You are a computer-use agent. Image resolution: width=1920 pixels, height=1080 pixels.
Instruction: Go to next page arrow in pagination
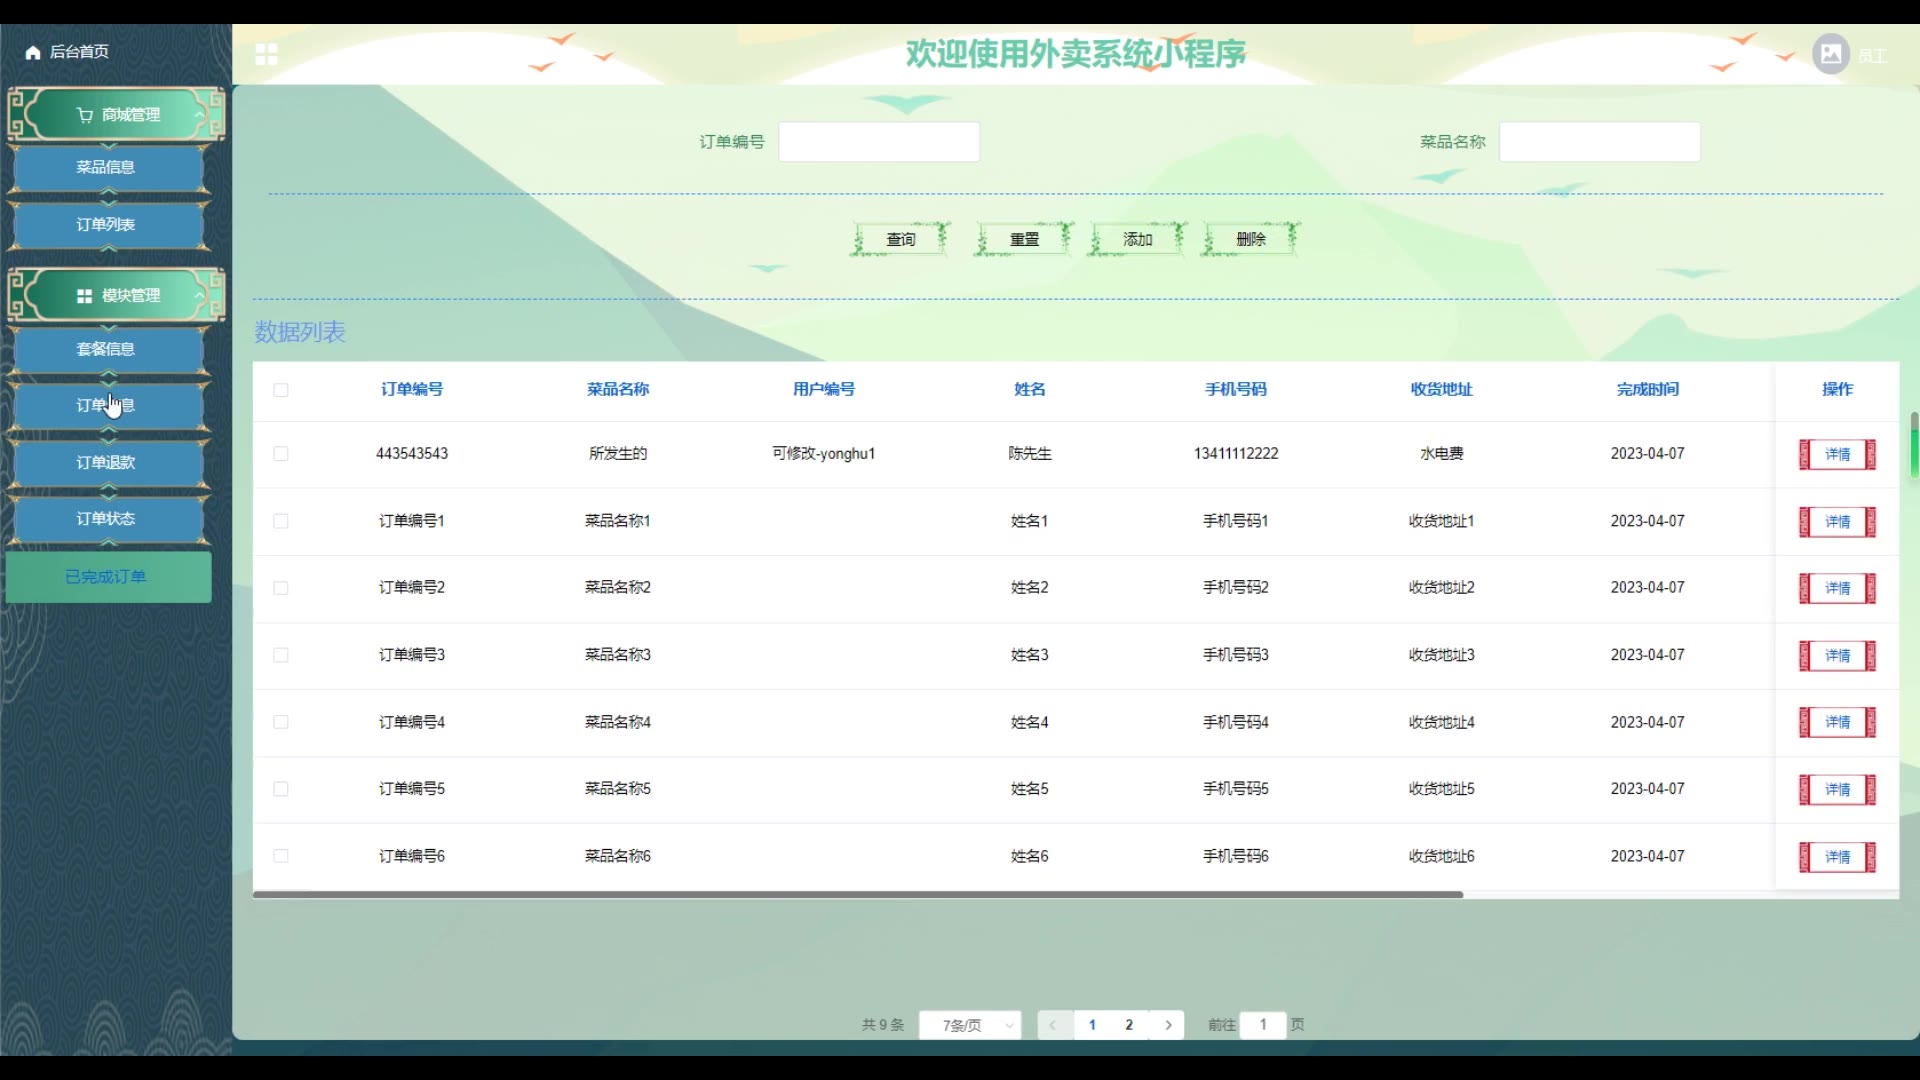click(1167, 1025)
